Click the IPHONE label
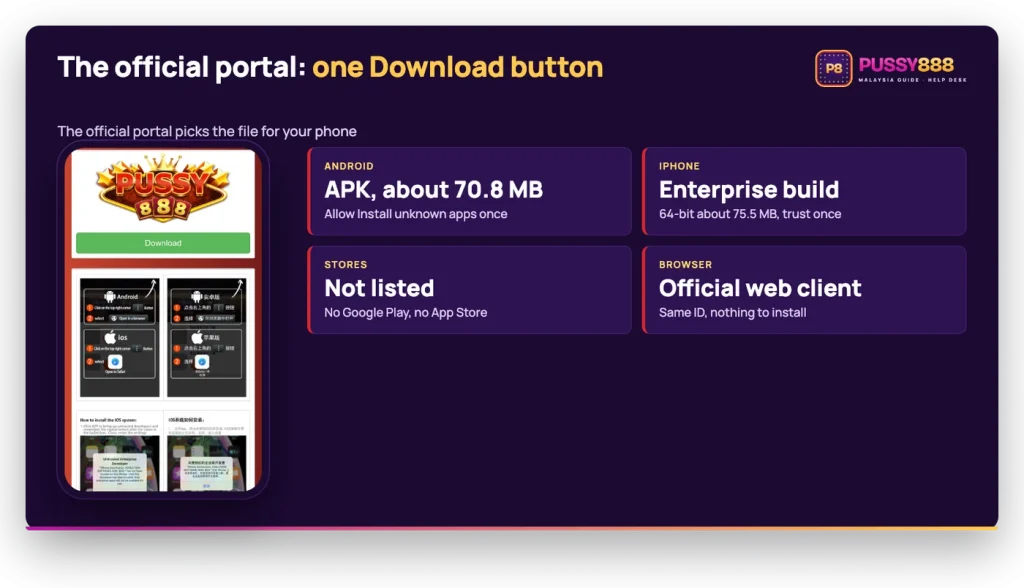Screen dimensions: 1024x588 [679, 166]
